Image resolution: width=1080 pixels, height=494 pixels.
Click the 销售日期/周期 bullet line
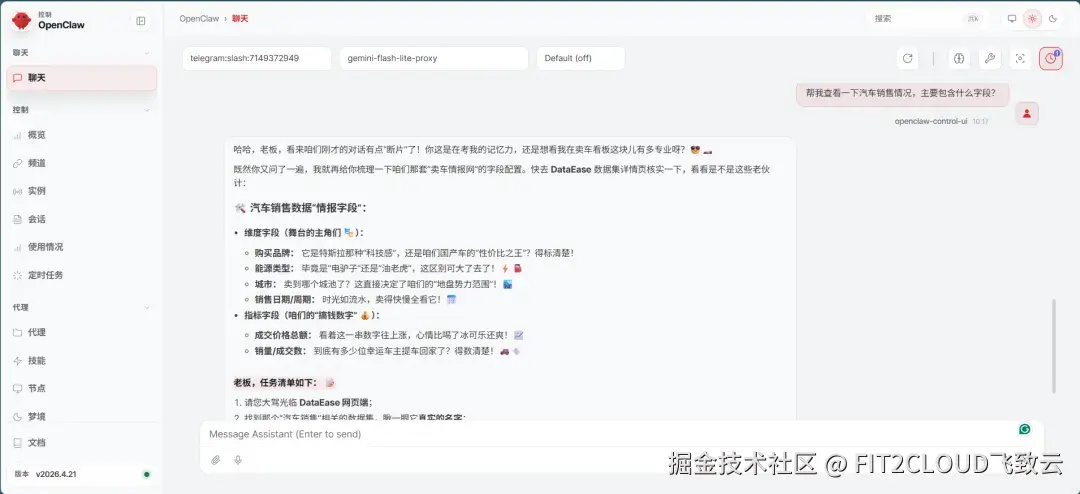coord(355,299)
